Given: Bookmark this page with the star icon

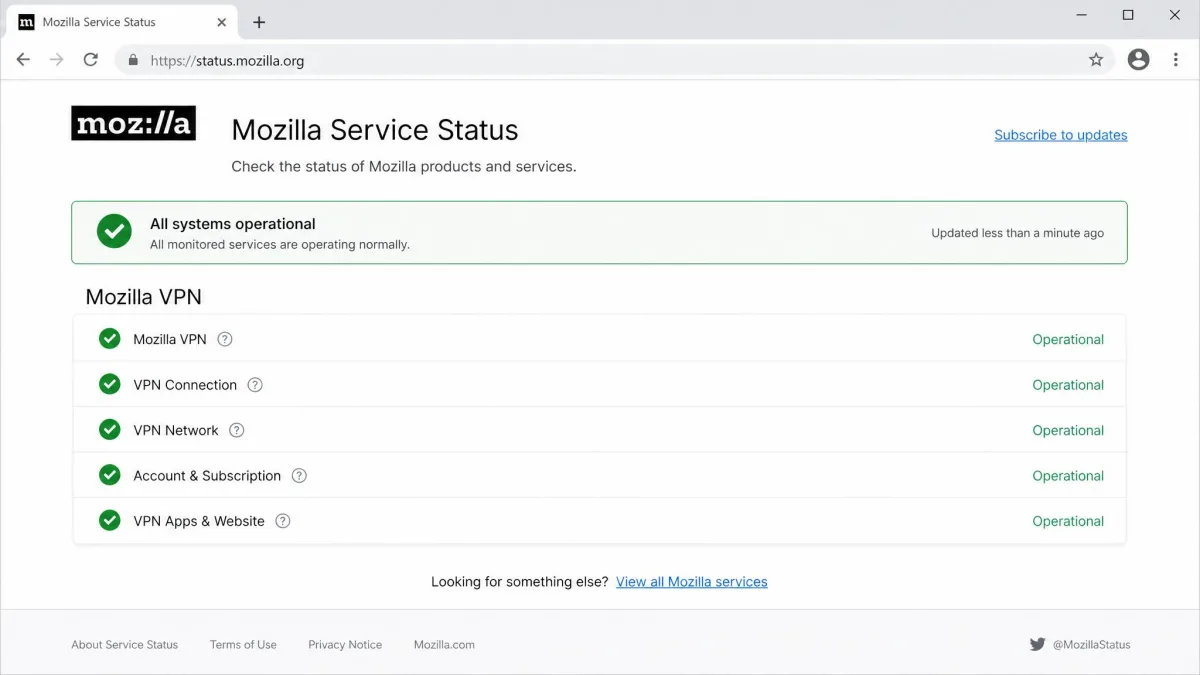Looking at the screenshot, I should pyautogui.click(x=1096, y=60).
